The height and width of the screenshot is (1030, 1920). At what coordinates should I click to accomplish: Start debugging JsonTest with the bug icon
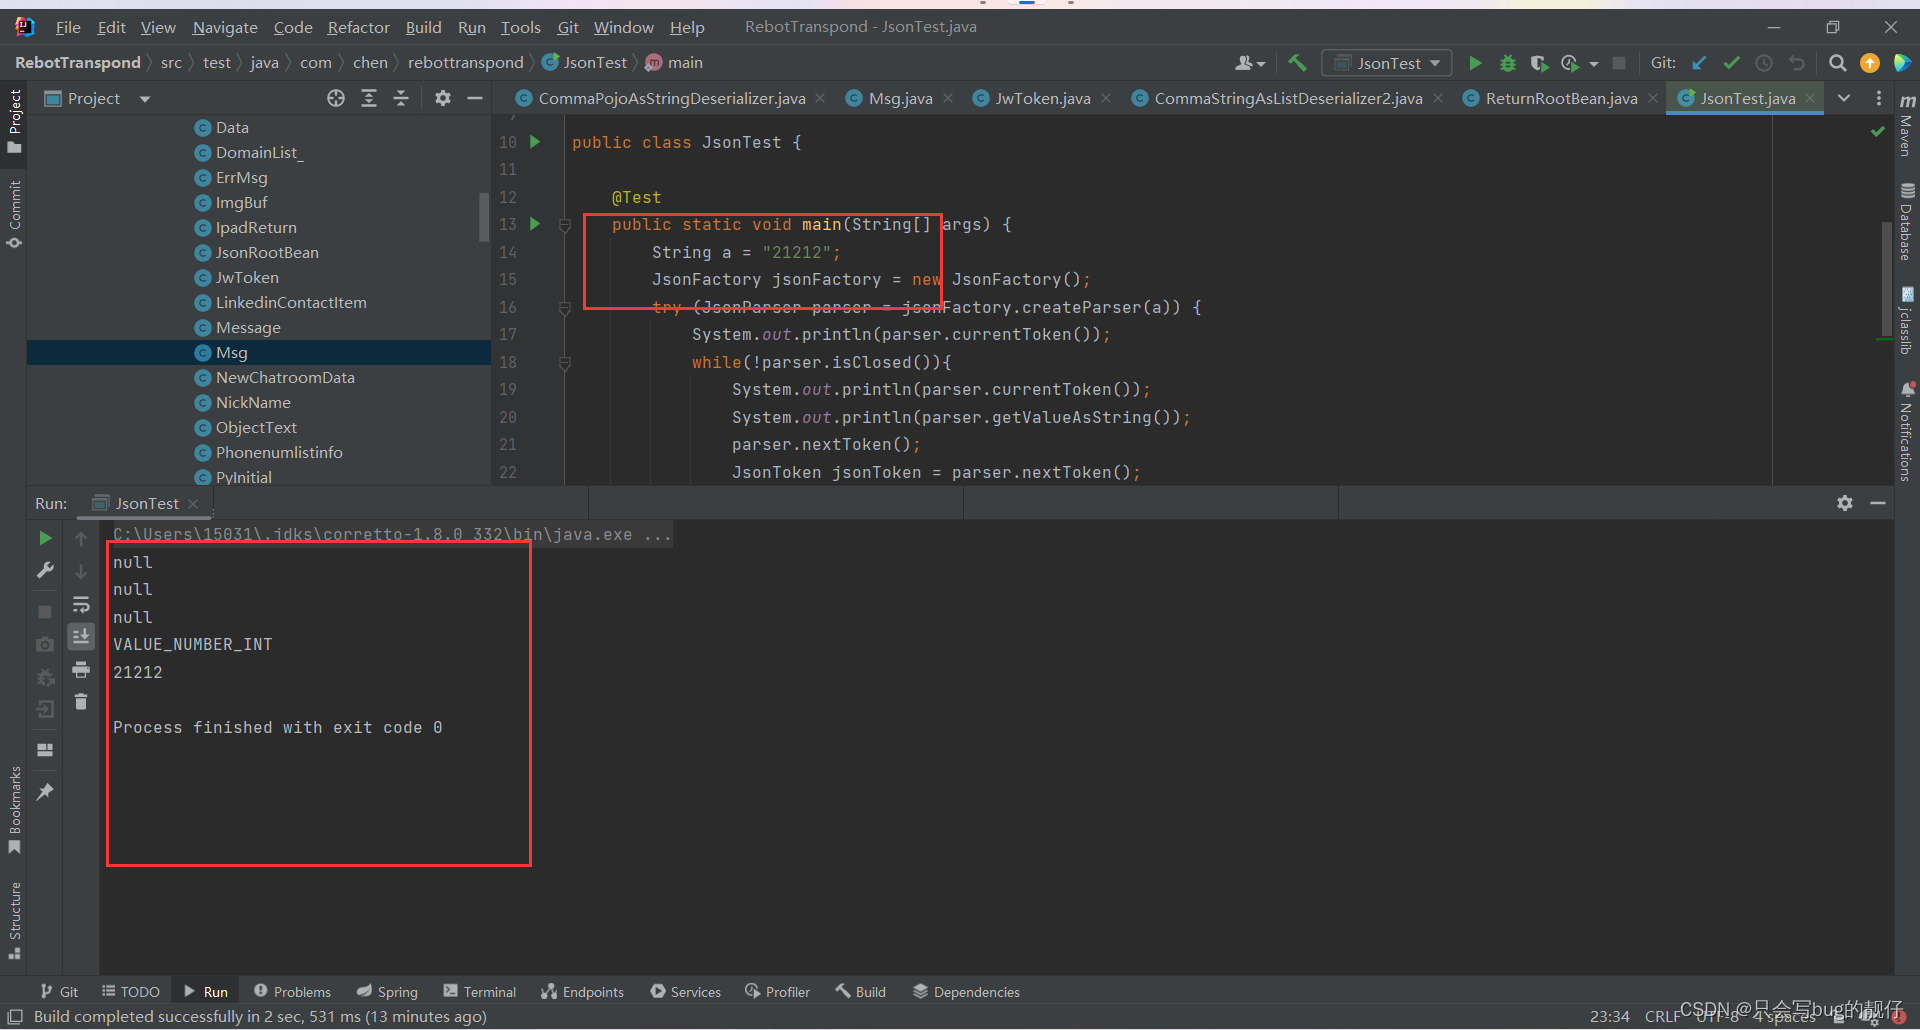tap(1508, 62)
